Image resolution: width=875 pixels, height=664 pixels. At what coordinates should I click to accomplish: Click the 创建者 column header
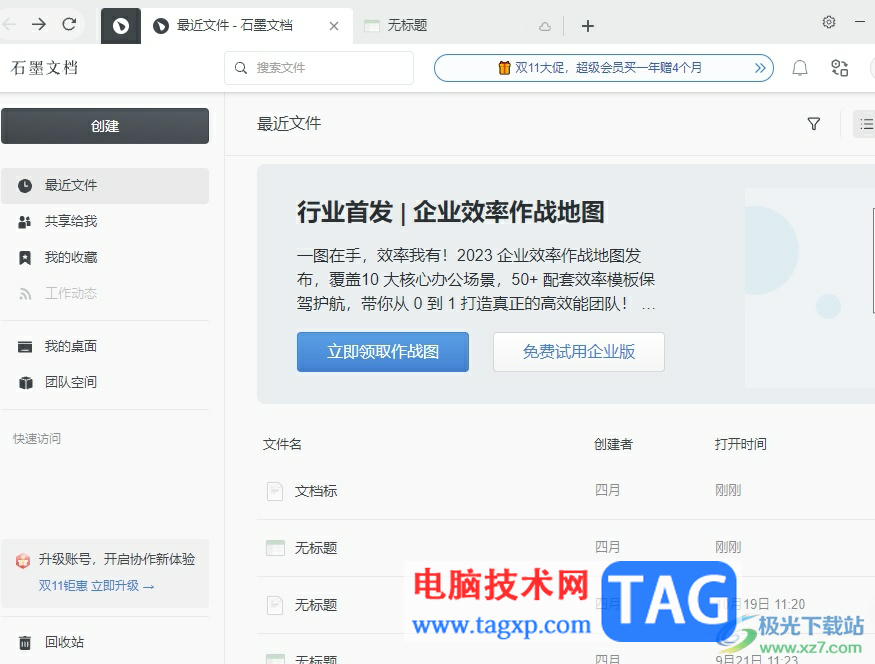click(x=613, y=445)
